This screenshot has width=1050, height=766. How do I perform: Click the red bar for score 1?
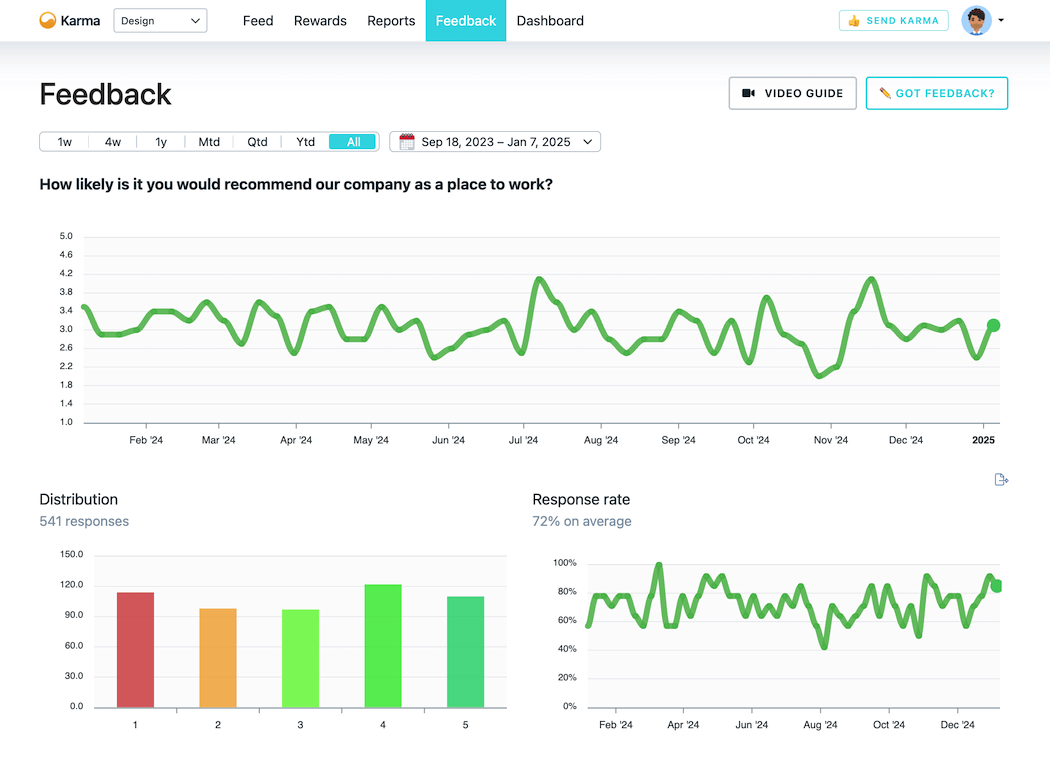tap(135, 650)
